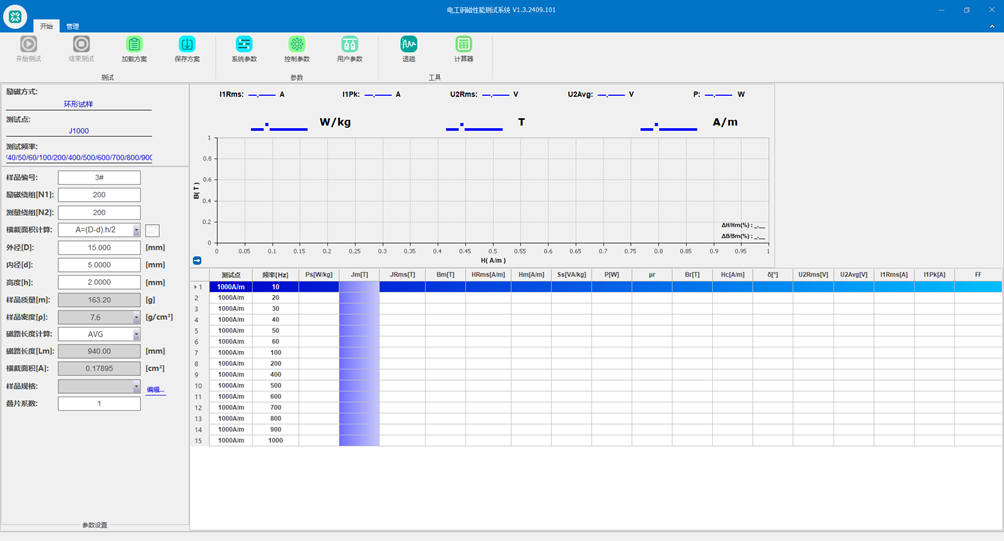Click the small square button beside the cross-section formula
This screenshot has height=541, width=1004.
coord(152,230)
